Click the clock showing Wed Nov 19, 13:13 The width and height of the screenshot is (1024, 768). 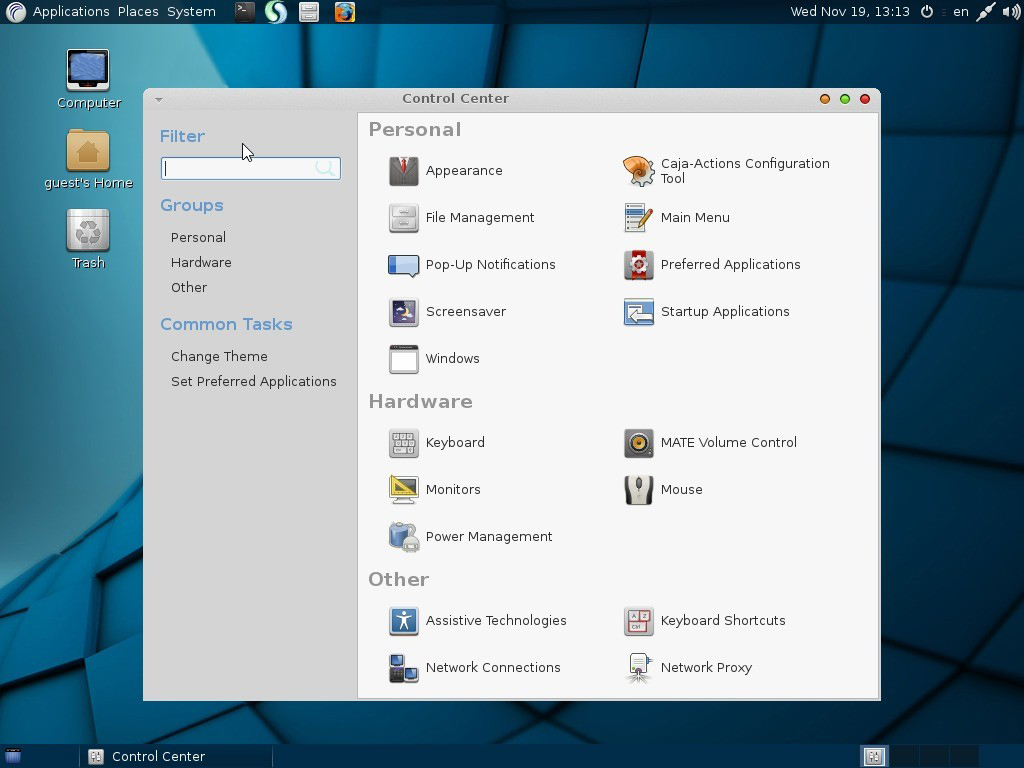click(x=850, y=12)
